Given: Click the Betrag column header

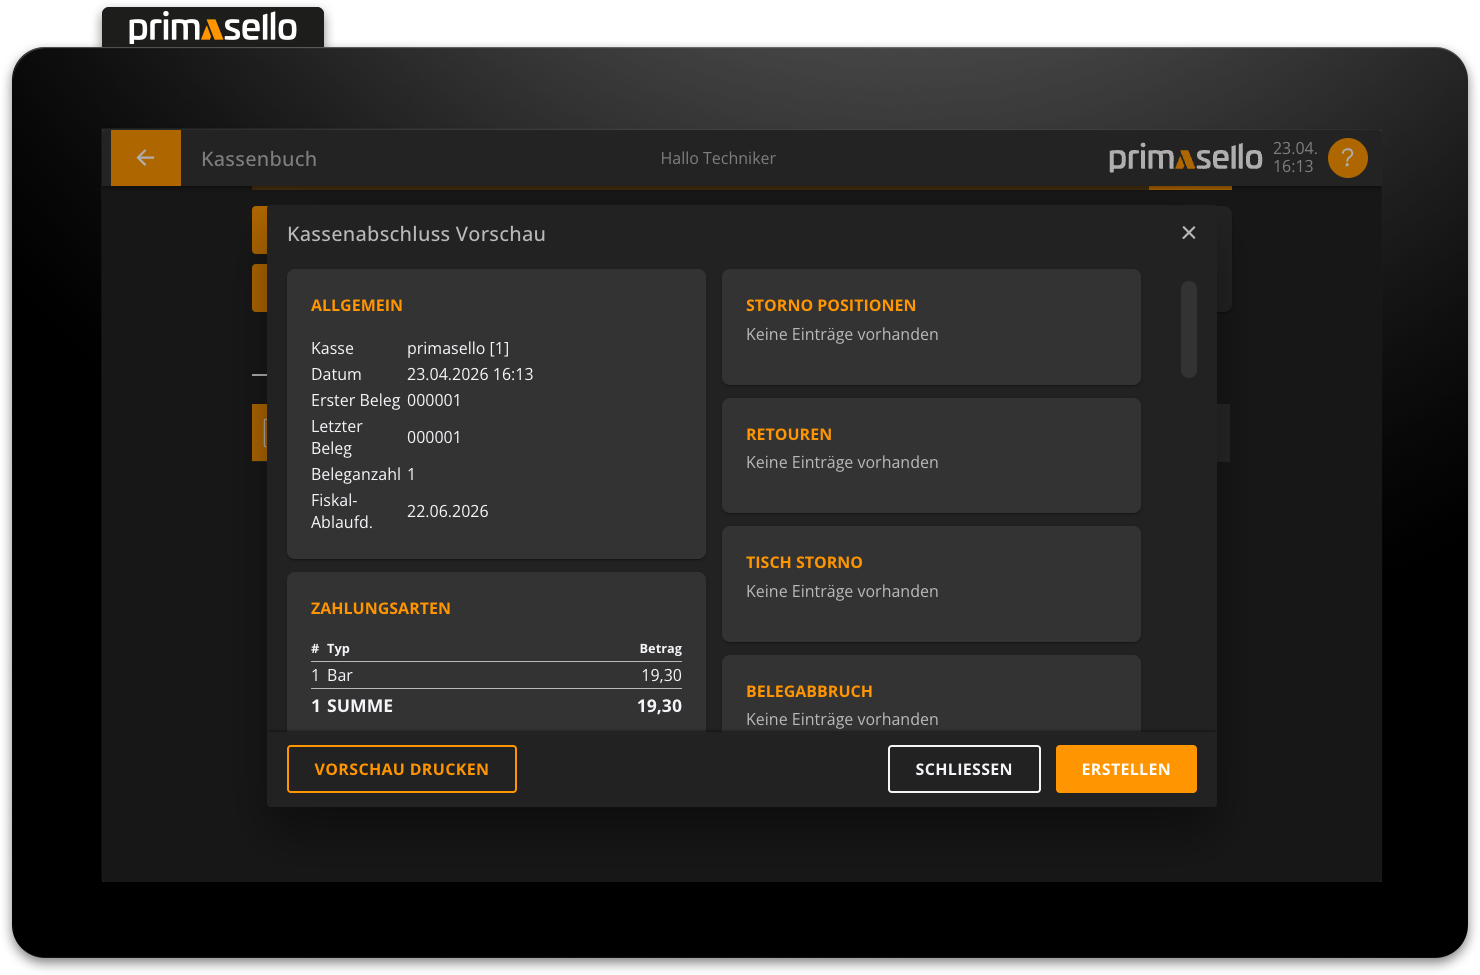Looking at the screenshot, I should (x=661, y=649).
